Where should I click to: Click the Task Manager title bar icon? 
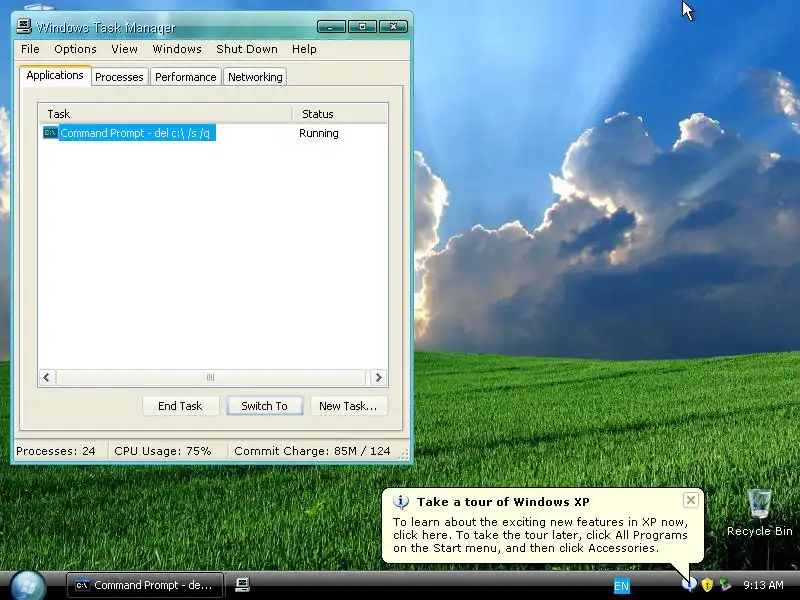click(x=23, y=26)
